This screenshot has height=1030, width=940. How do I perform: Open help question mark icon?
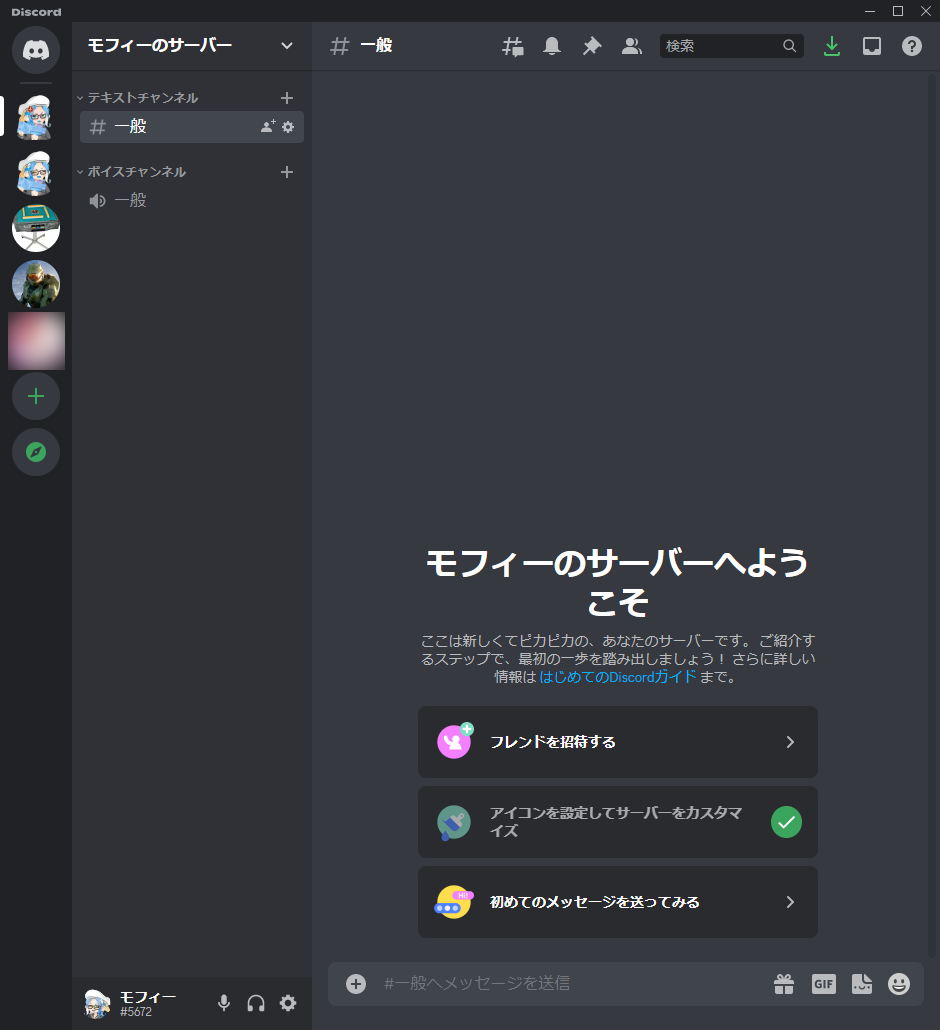click(x=912, y=46)
